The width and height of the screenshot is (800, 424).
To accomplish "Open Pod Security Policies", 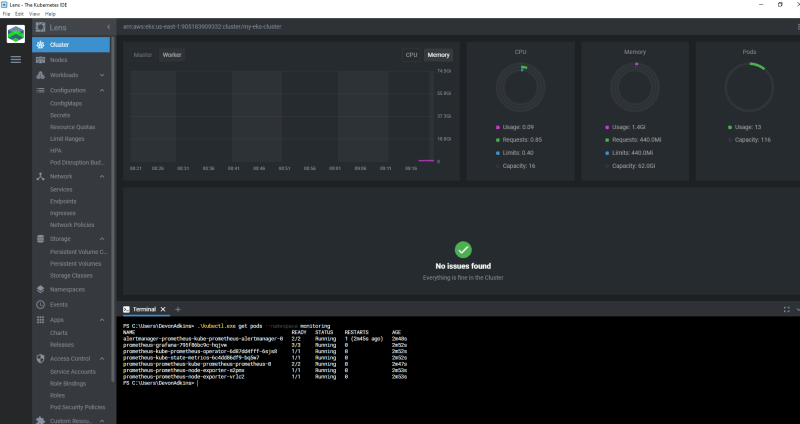I will [x=78, y=407].
